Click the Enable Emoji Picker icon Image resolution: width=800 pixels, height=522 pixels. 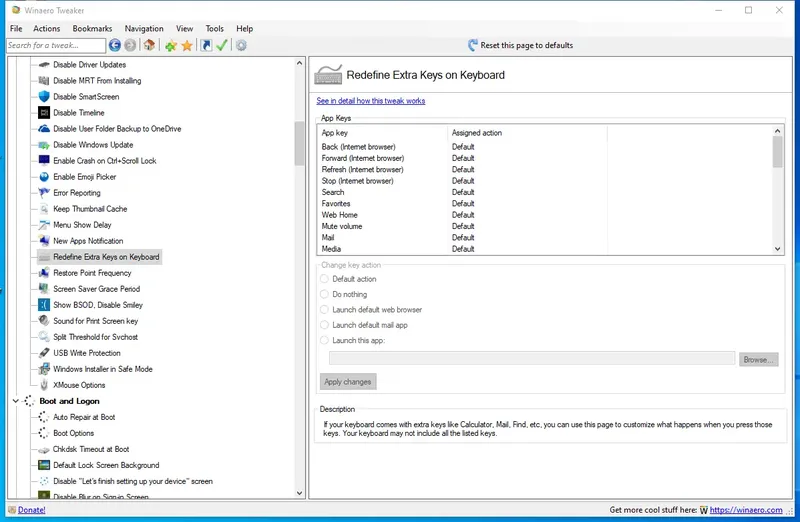(x=44, y=177)
